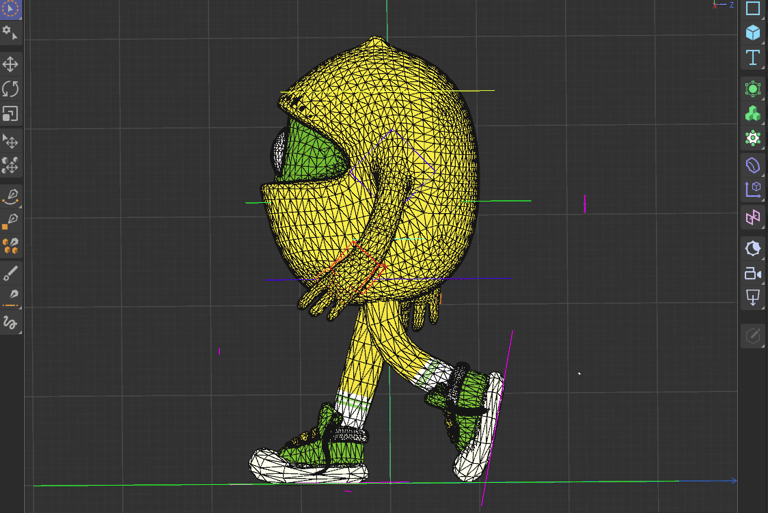
Task: Select the Live Selection tool icon
Action: click(x=10, y=7)
